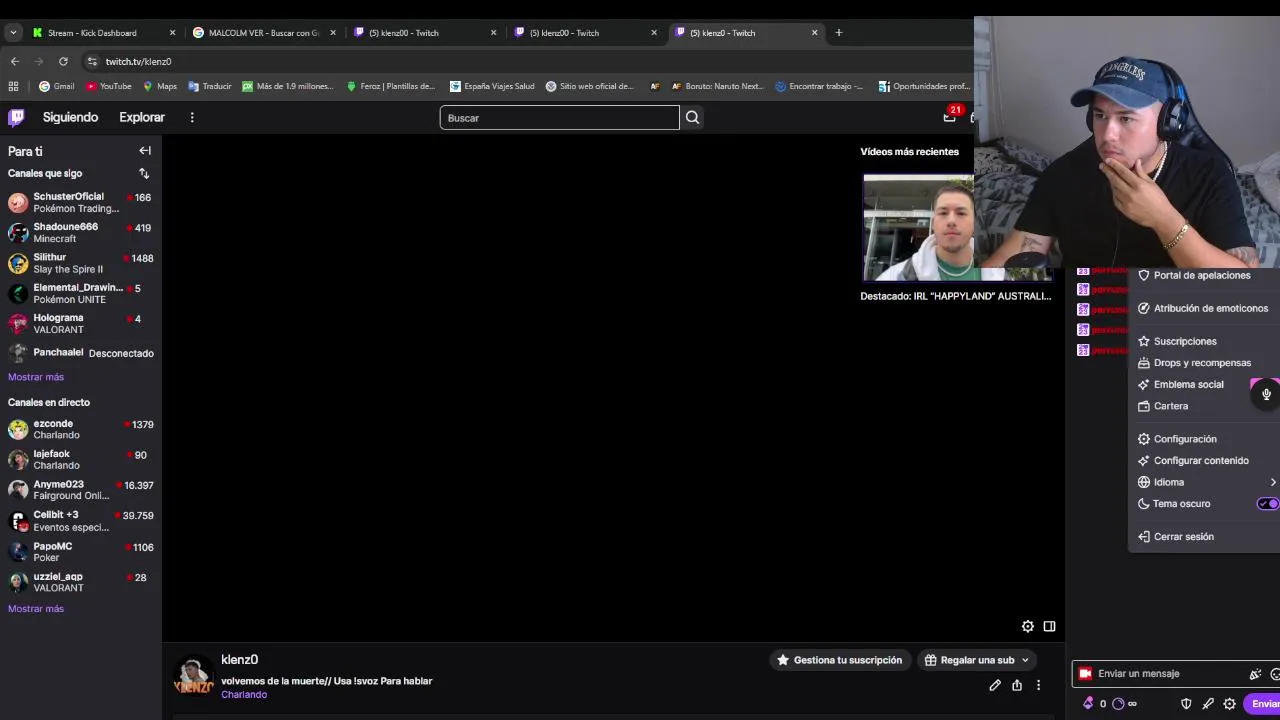Open Anyme023 live channel

point(81,490)
